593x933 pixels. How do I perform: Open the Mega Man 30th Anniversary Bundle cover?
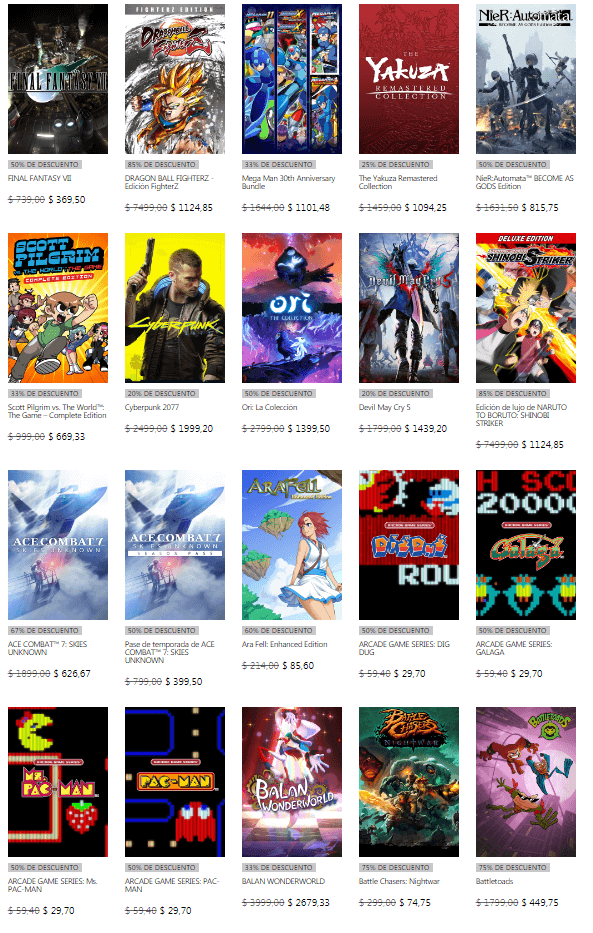pos(292,79)
